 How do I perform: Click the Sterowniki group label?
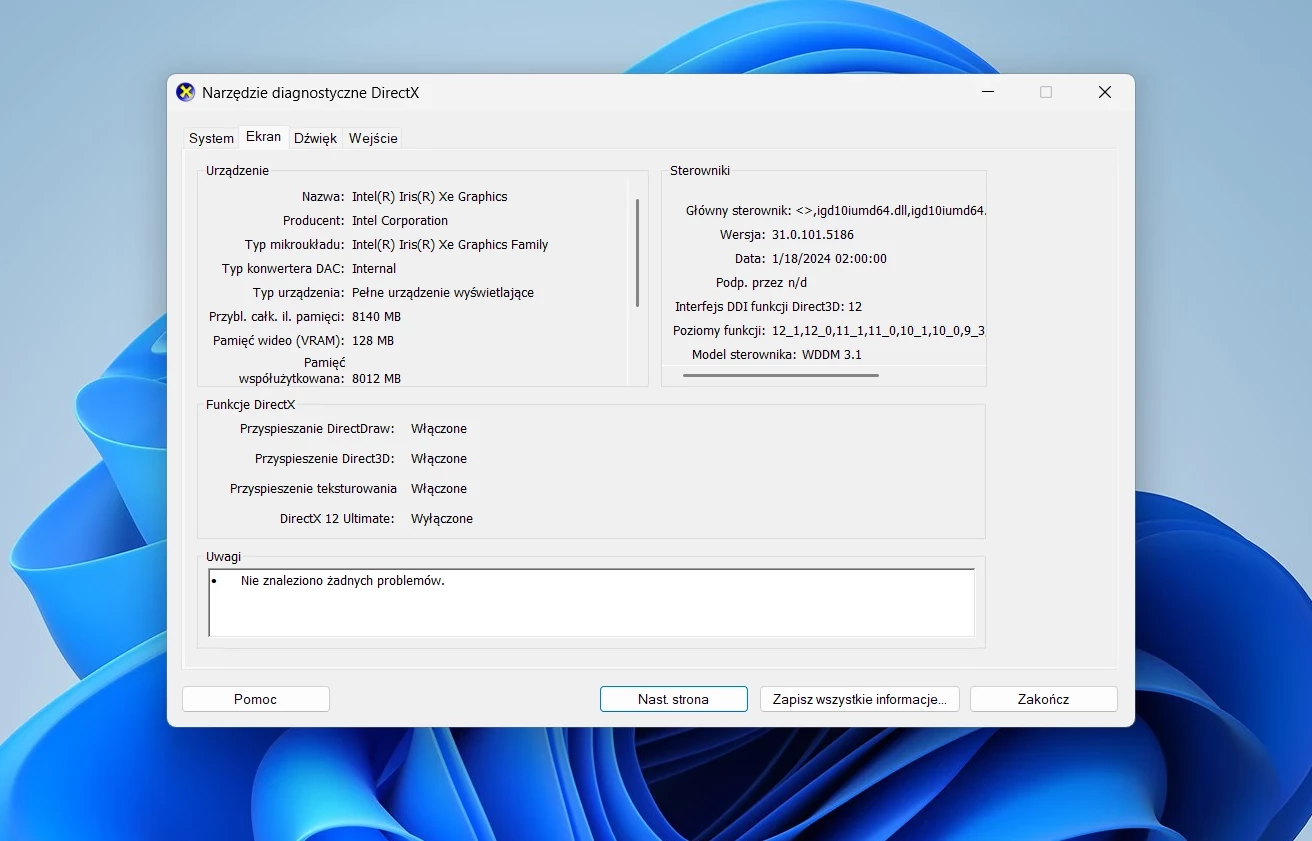pos(700,170)
